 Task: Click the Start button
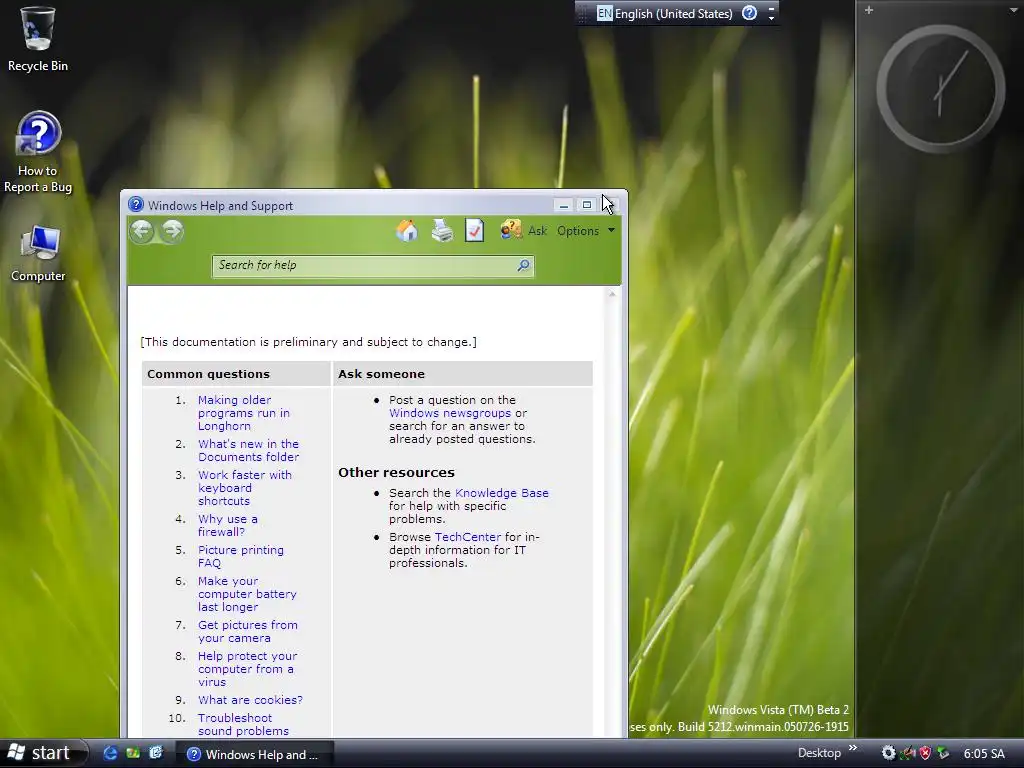tap(43, 753)
